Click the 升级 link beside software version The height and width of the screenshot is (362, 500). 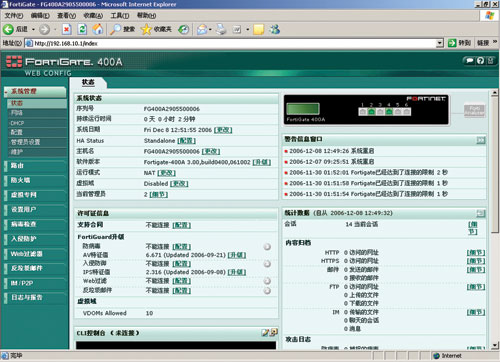[x=262, y=162]
